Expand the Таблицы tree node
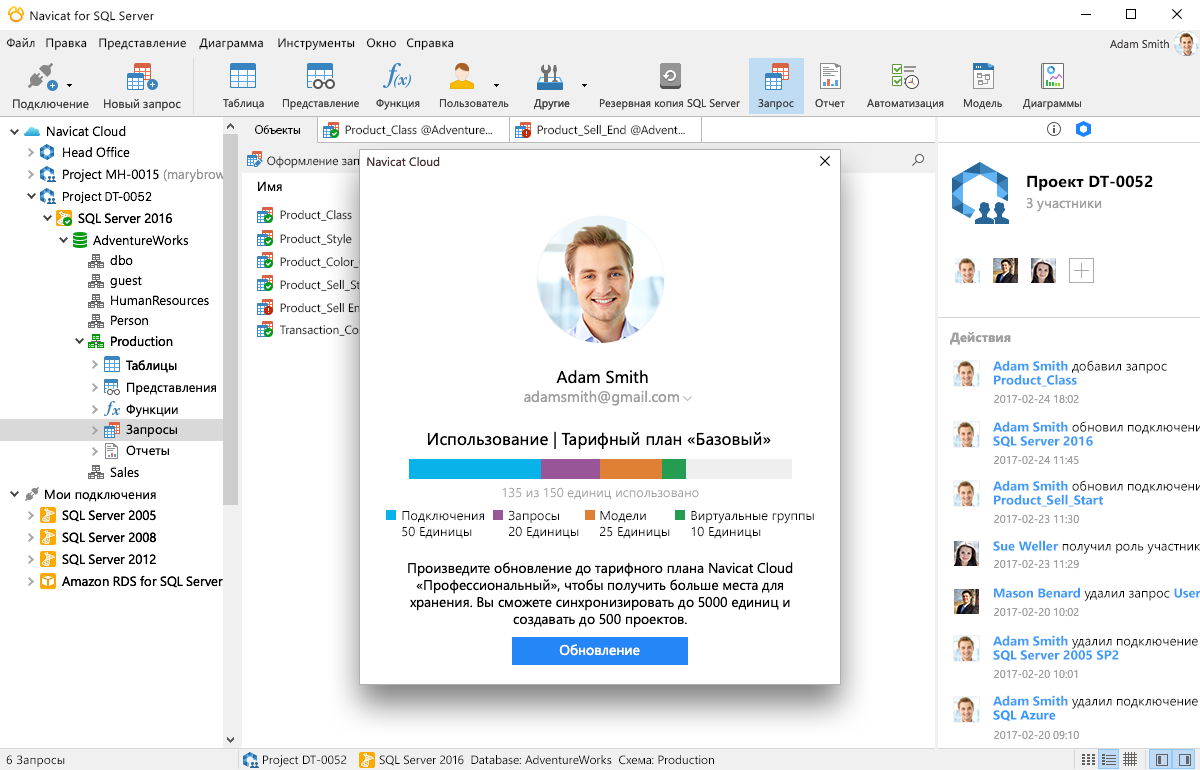The height and width of the screenshot is (770, 1200). pos(95,365)
